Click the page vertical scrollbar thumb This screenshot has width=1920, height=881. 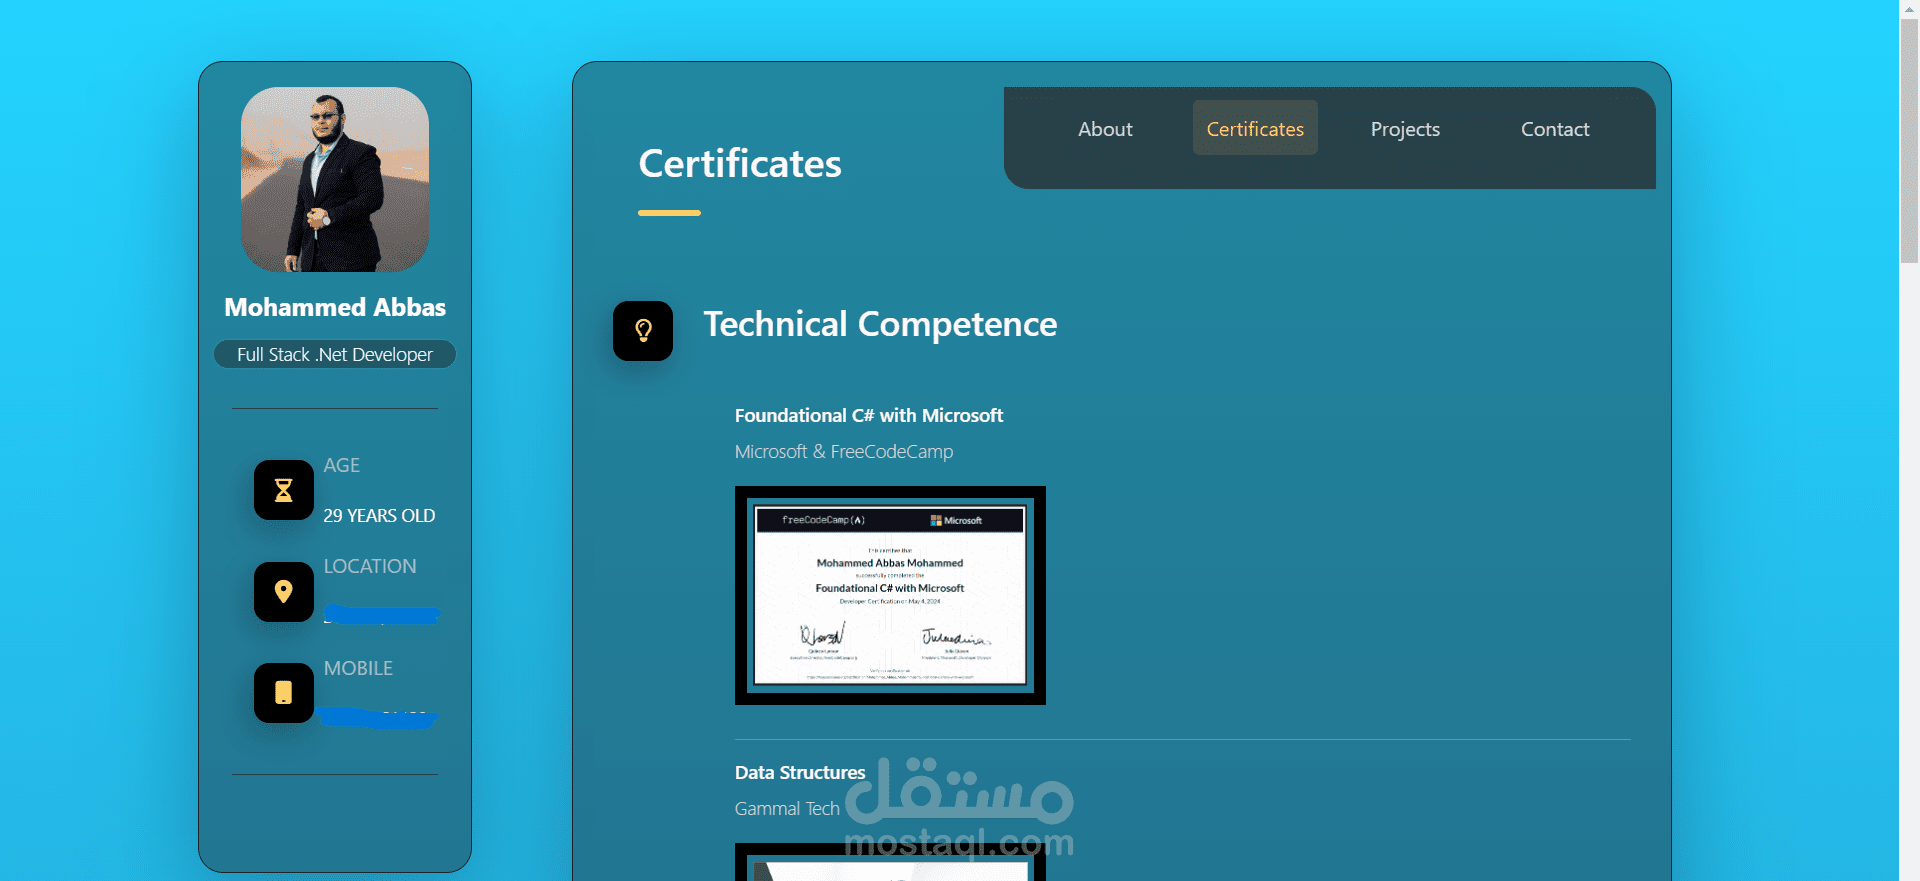1909,140
